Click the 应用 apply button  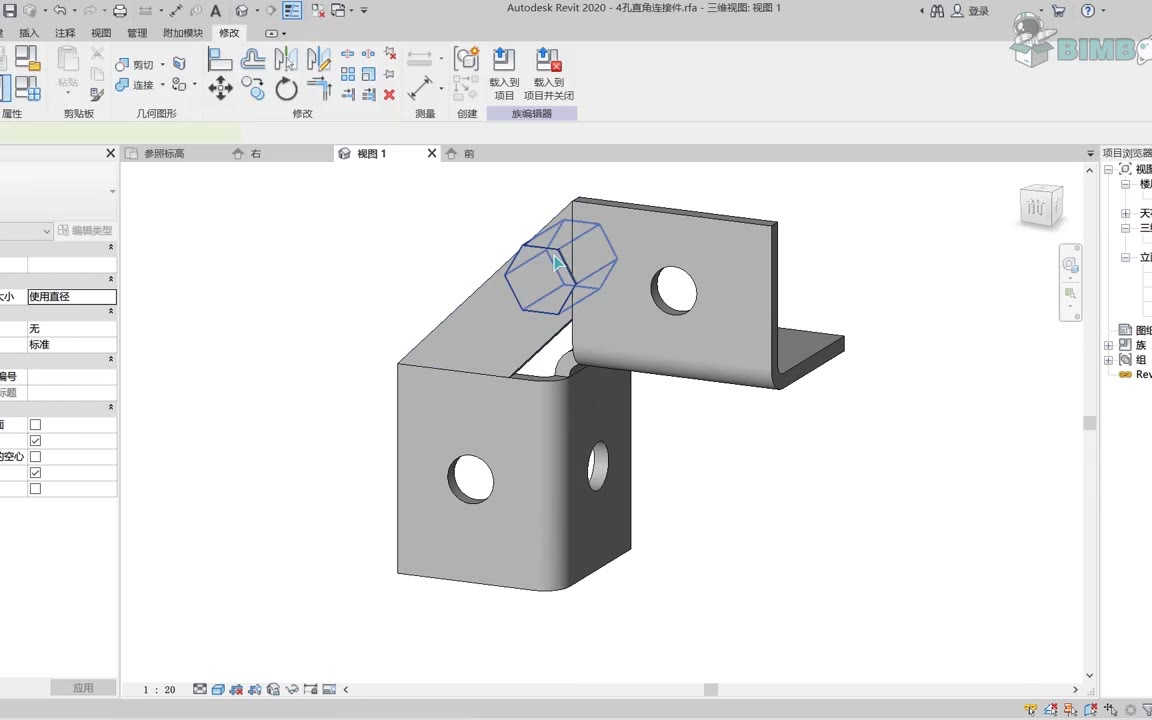[x=83, y=688]
